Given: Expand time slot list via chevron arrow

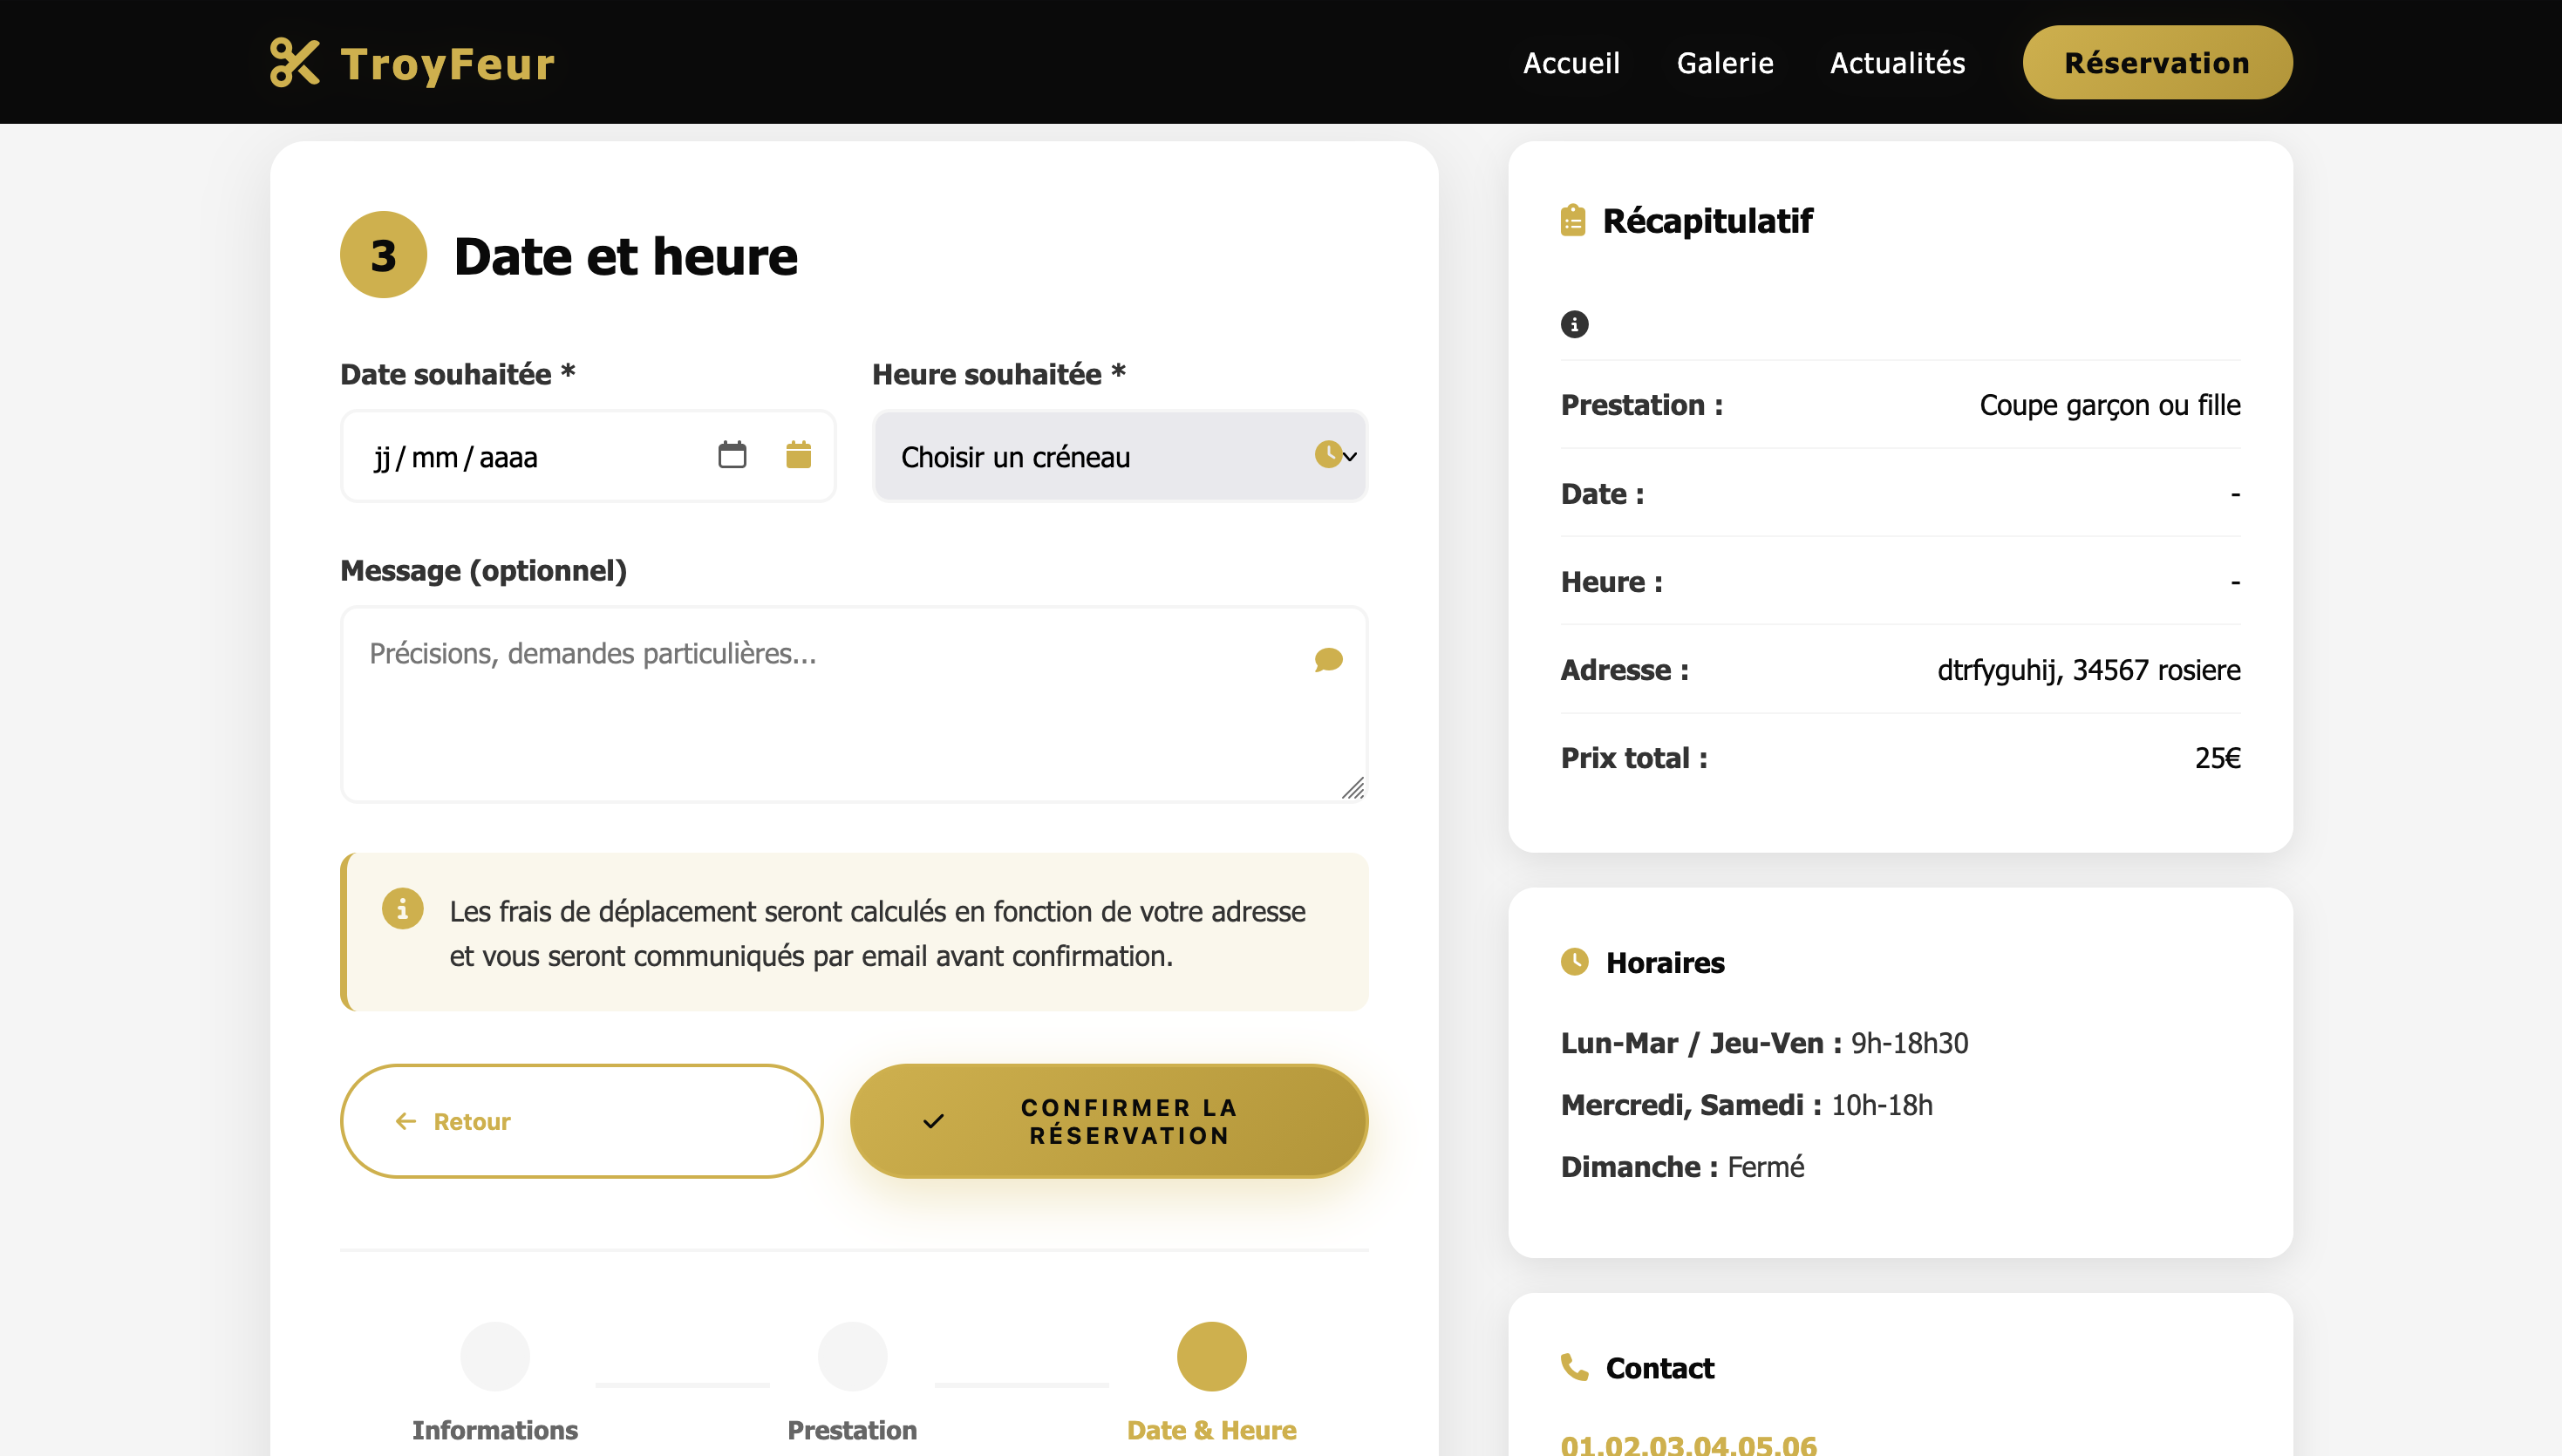Looking at the screenshot, I should tap(1350, 457).
